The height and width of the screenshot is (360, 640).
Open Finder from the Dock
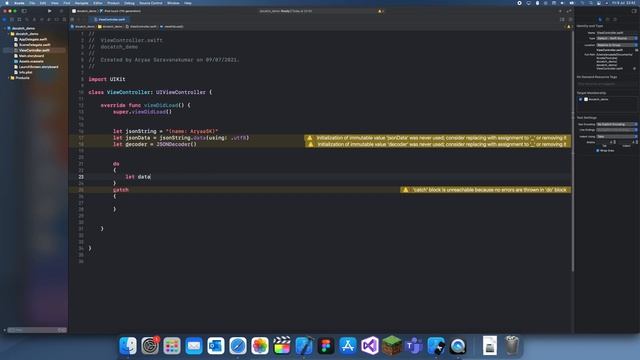tap(128, 346)
